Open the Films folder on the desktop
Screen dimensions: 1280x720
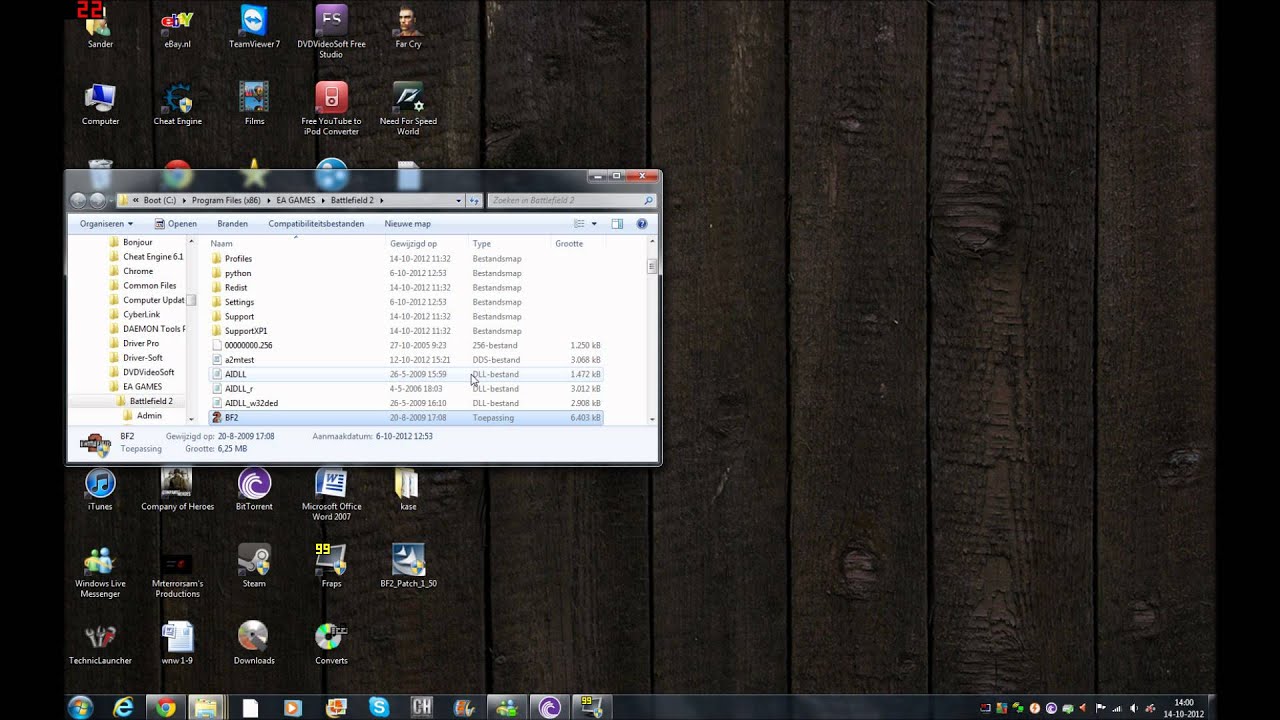click(254, 104)
